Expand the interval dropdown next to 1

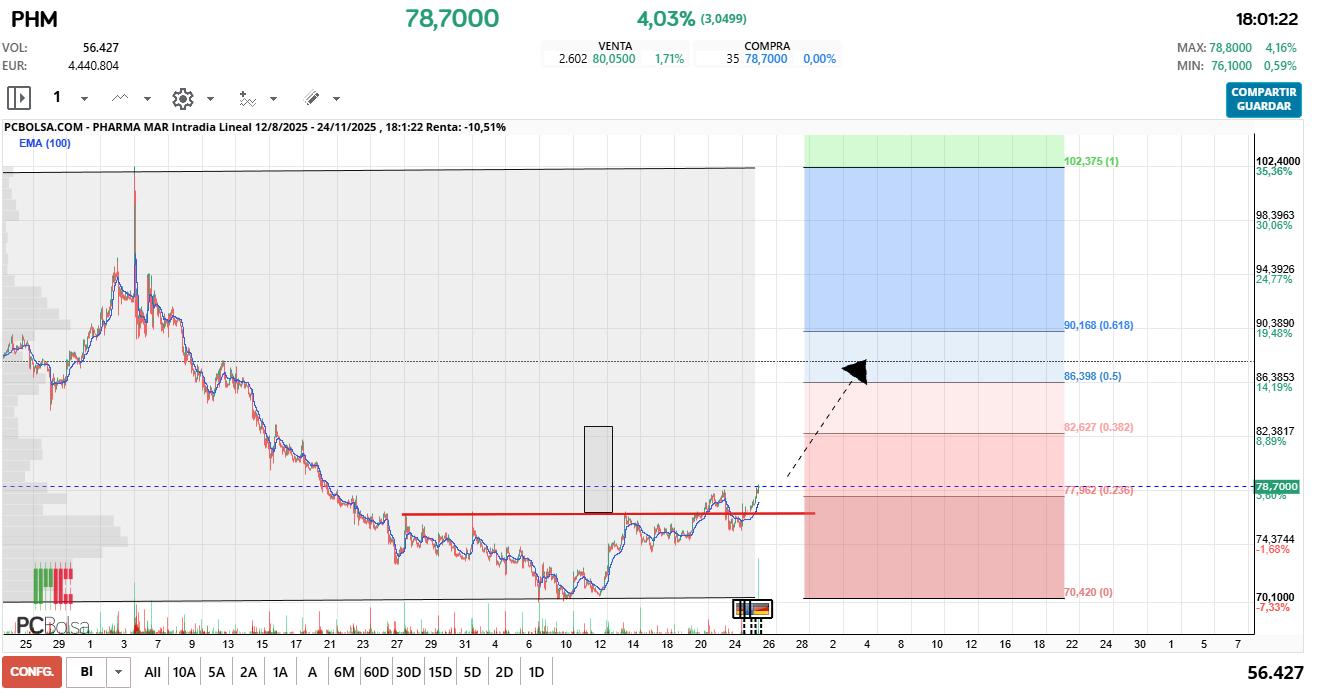coord(84,99)
